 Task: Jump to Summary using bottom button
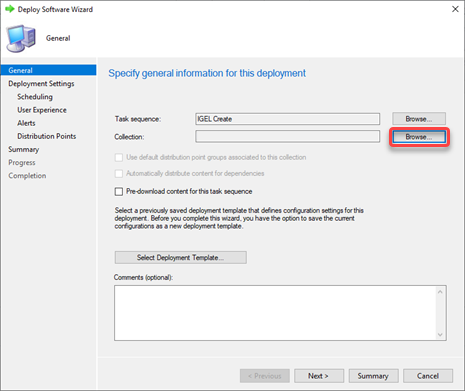tap(373, 376)
